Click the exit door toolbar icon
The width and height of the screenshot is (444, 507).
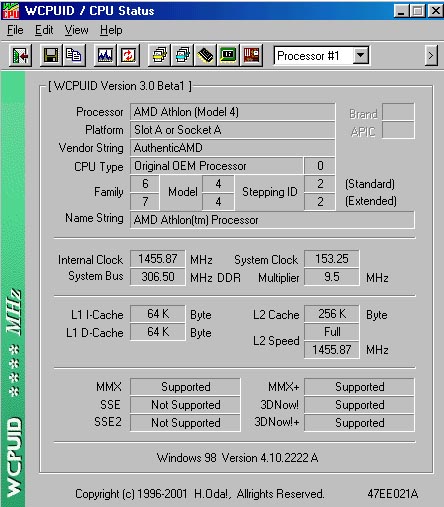coord(21,55)
